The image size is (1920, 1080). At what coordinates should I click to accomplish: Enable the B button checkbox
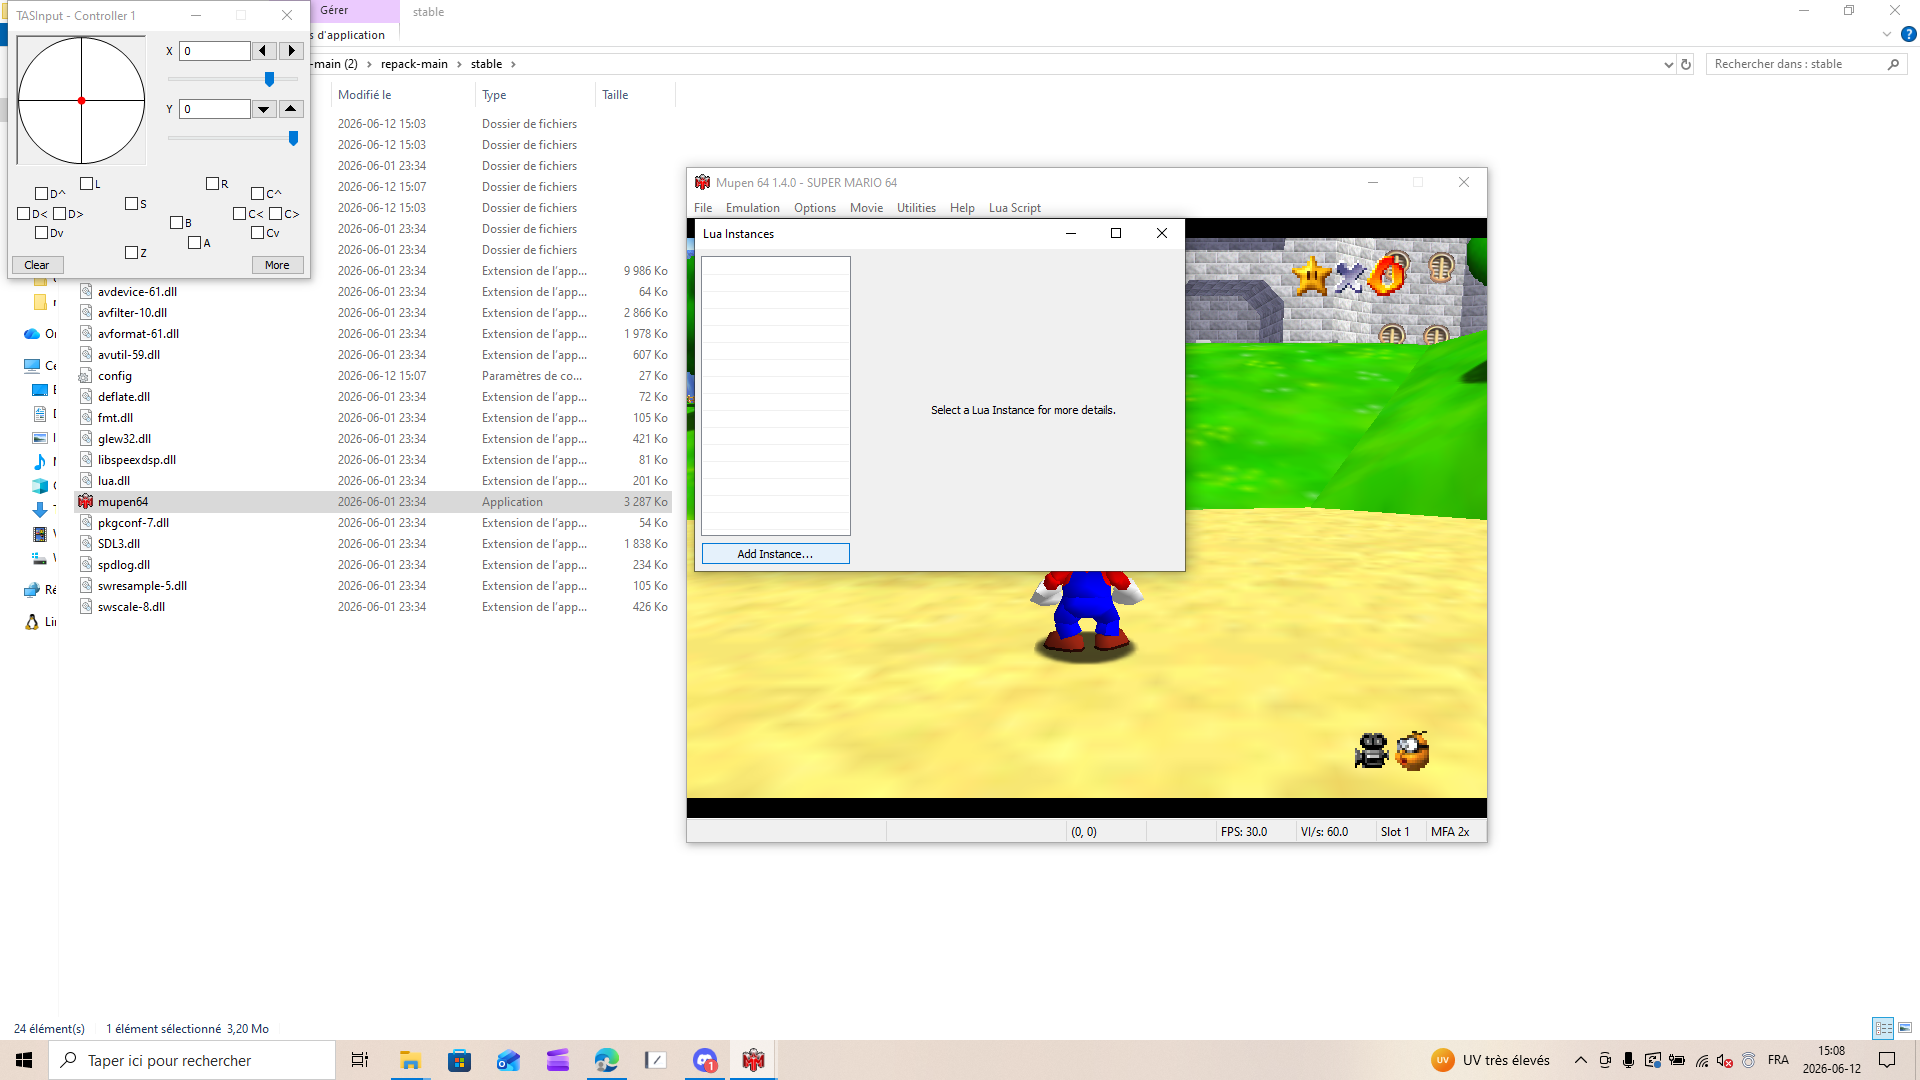click(177, 223)
